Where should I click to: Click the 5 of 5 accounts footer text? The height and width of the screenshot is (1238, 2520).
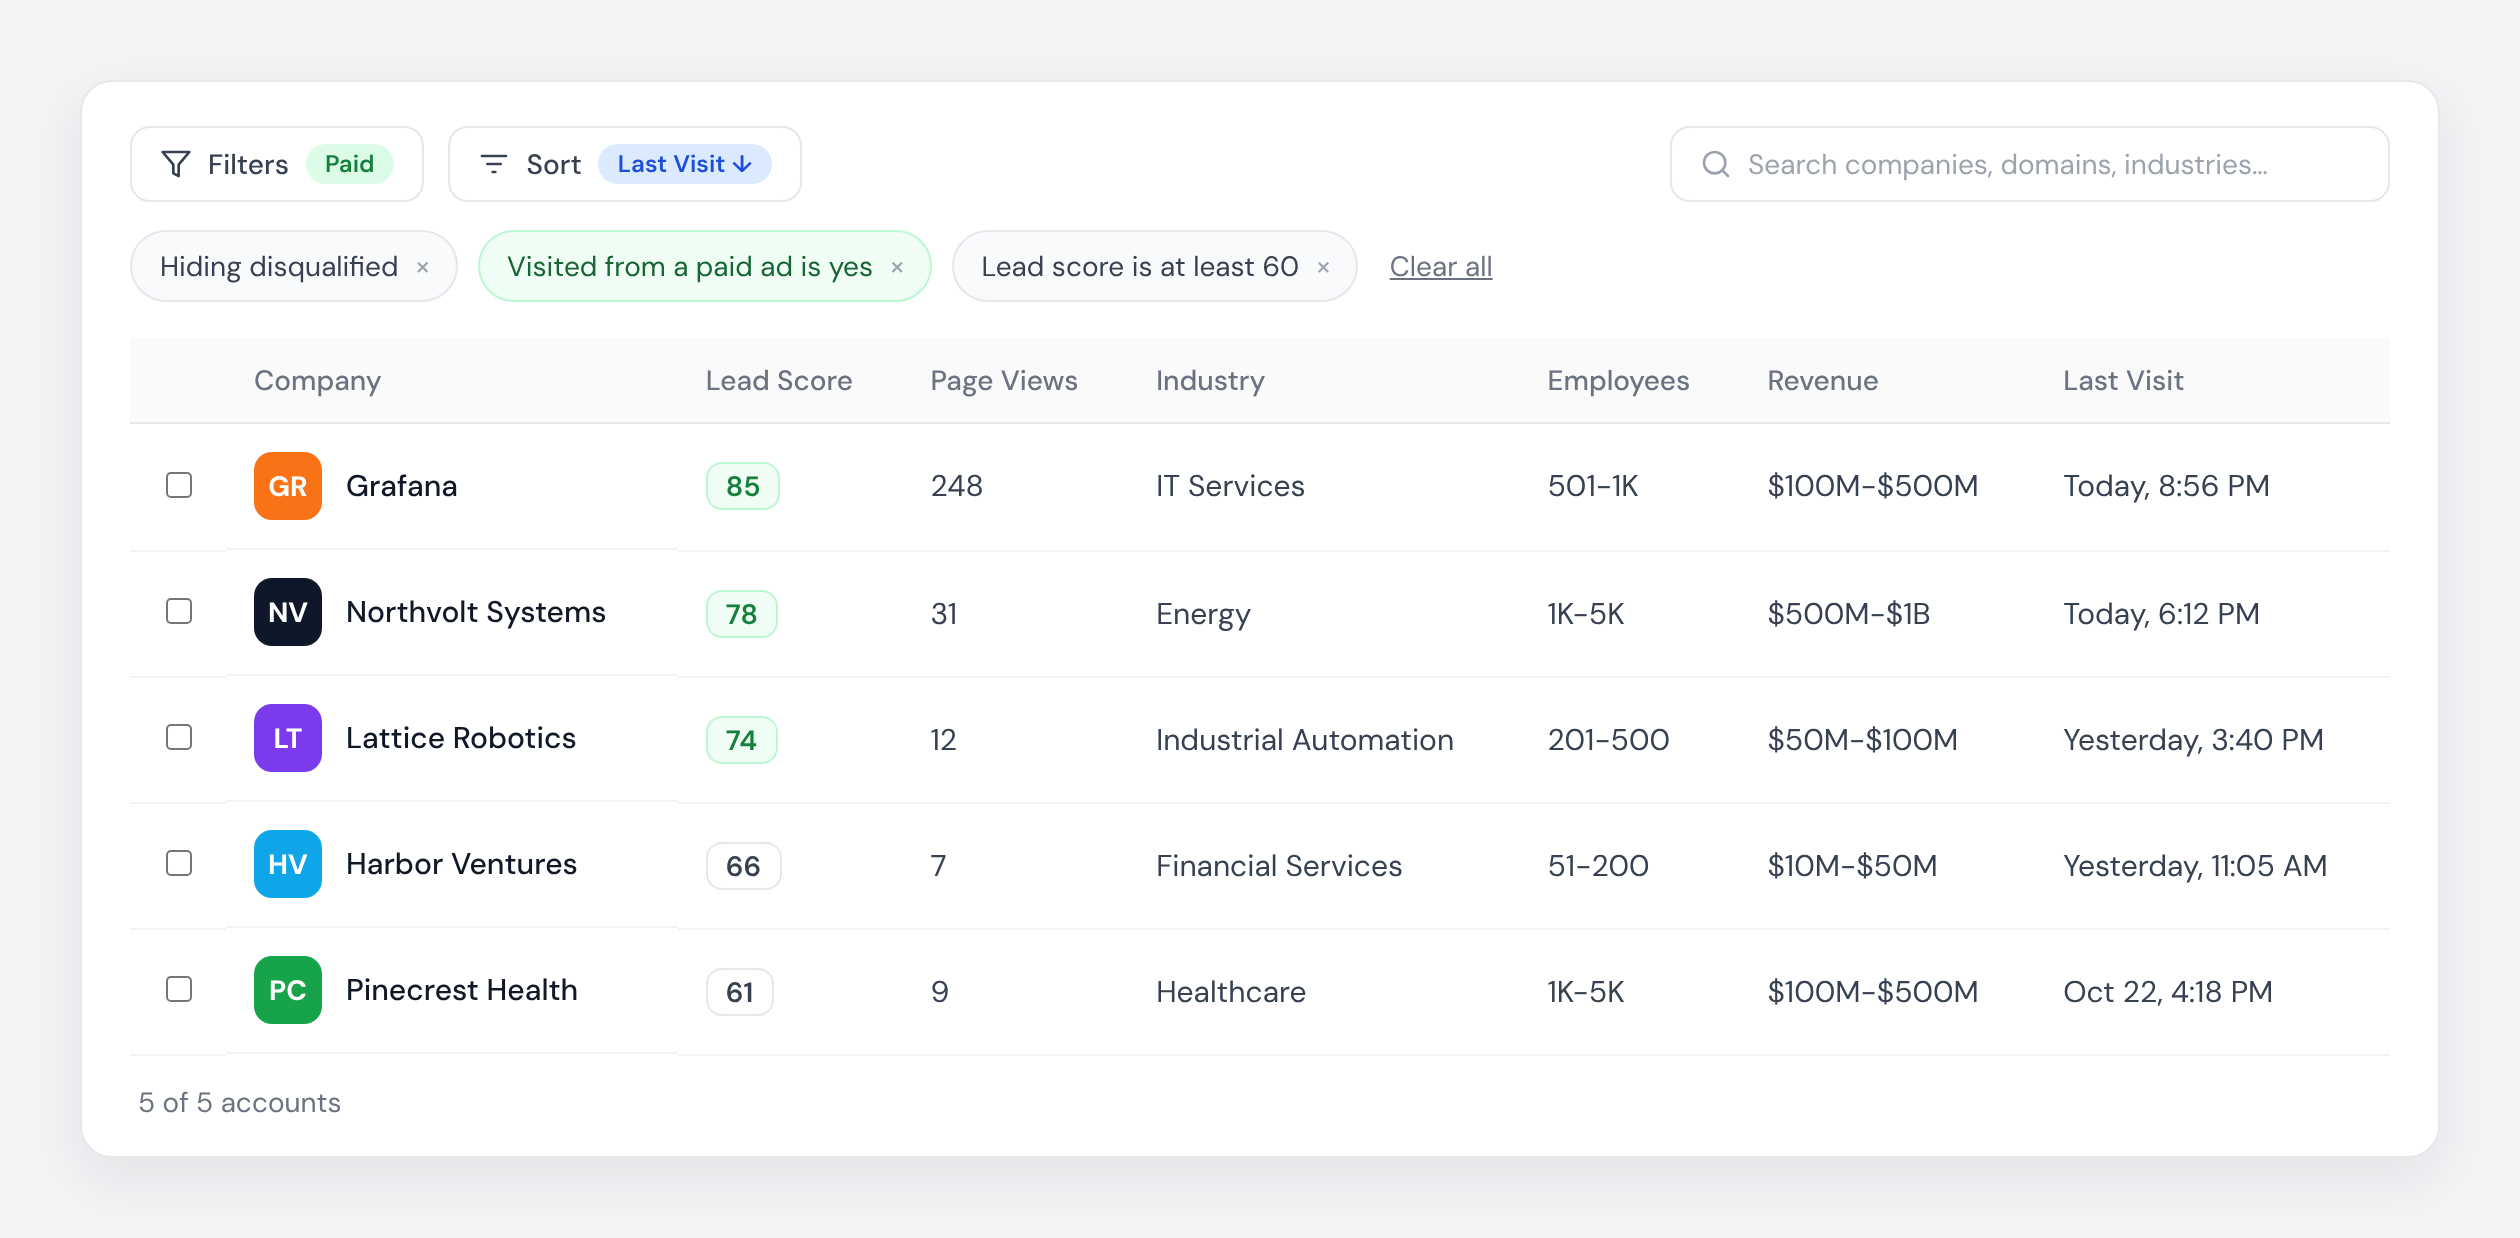240,1103
